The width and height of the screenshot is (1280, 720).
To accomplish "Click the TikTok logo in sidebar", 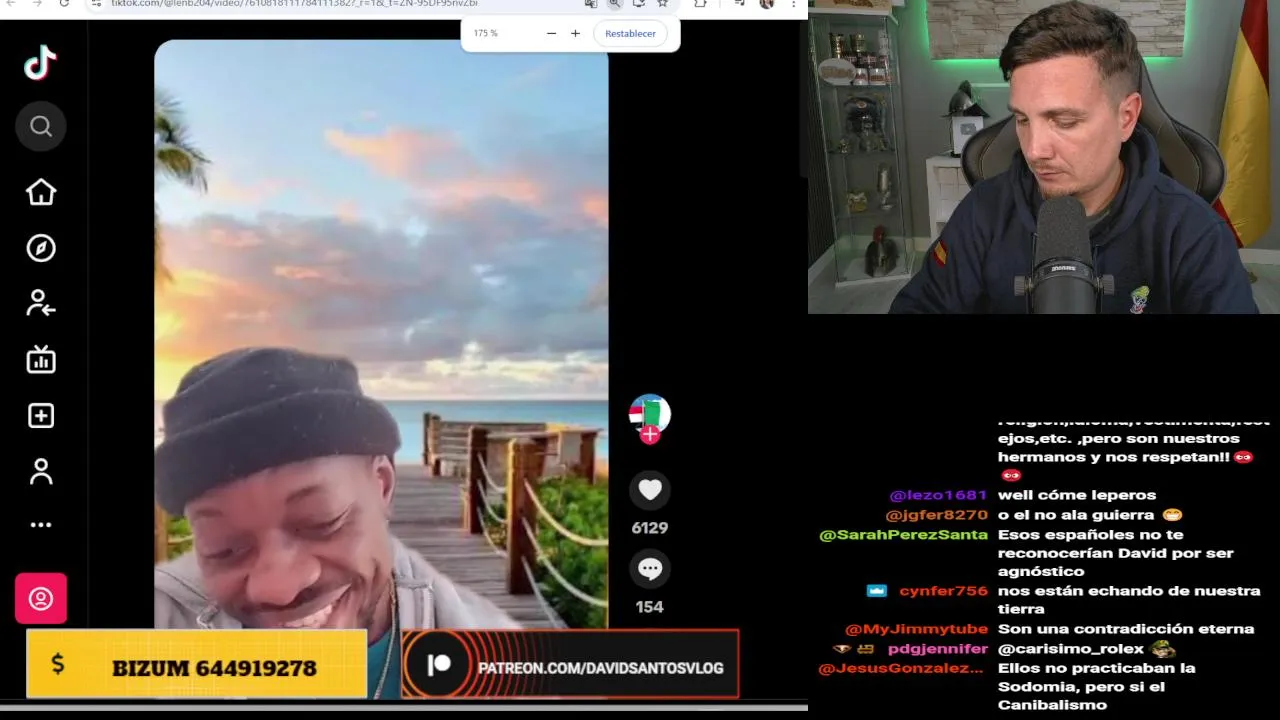I will point(40,63).
